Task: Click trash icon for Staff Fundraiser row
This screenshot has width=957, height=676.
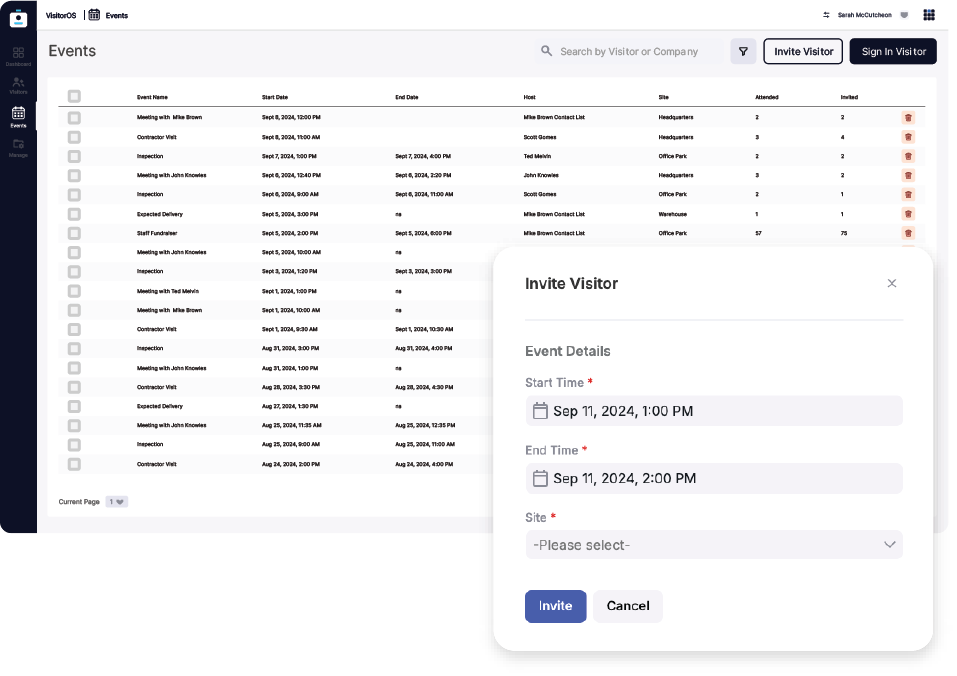Action: 908,233
